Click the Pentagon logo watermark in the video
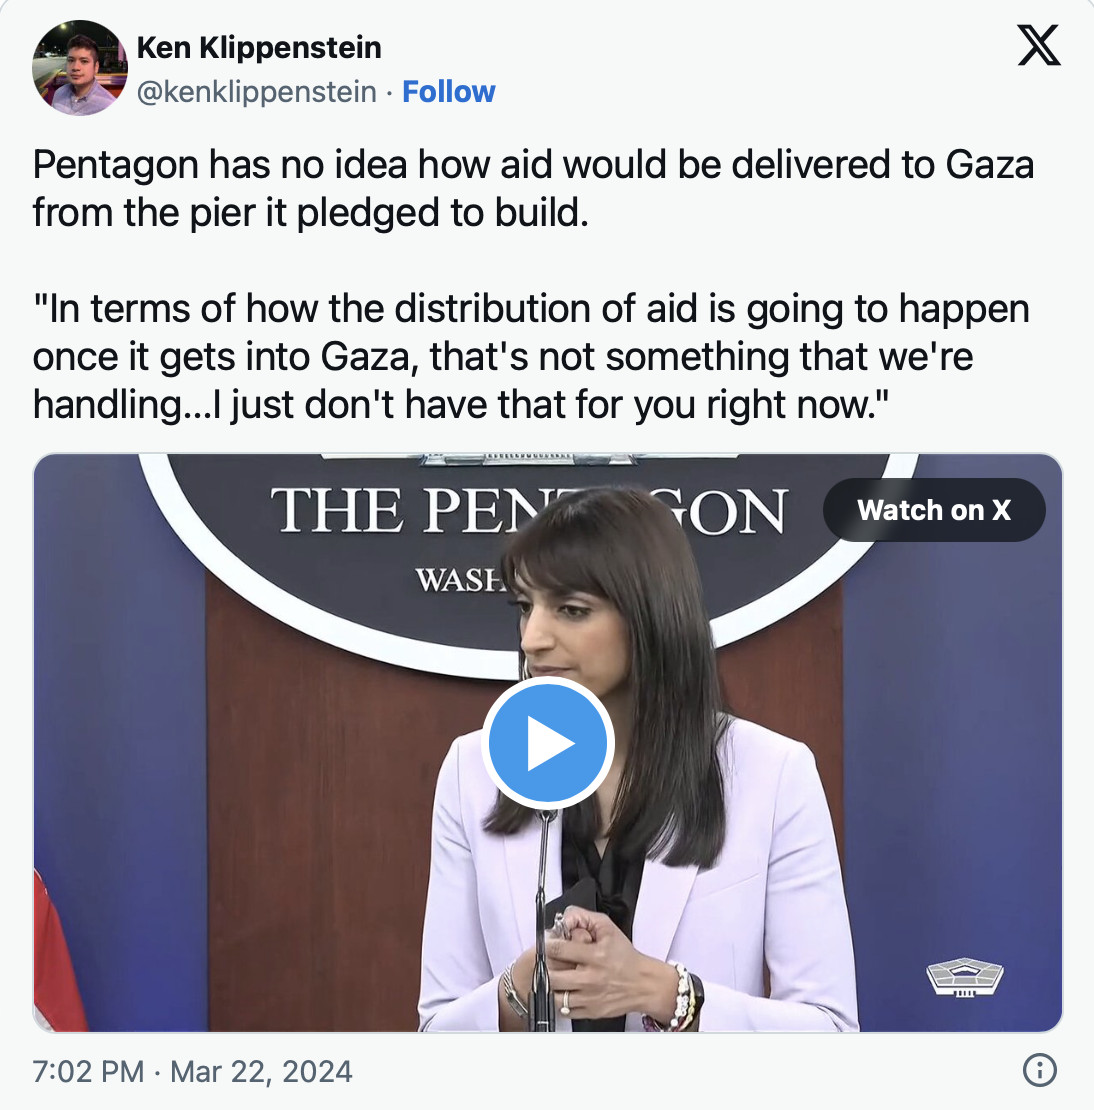Image resolution: width=1094 pixels, height=1110 pixels. [964, 976]
